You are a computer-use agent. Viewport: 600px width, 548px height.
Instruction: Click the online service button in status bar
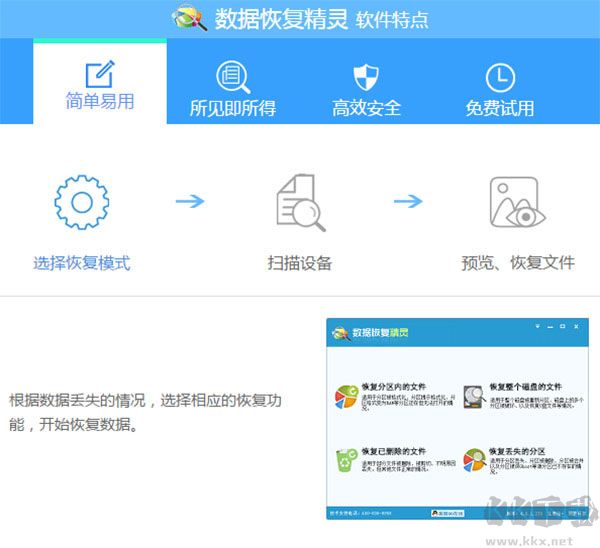pyautogui.click(x=448, y=513)
